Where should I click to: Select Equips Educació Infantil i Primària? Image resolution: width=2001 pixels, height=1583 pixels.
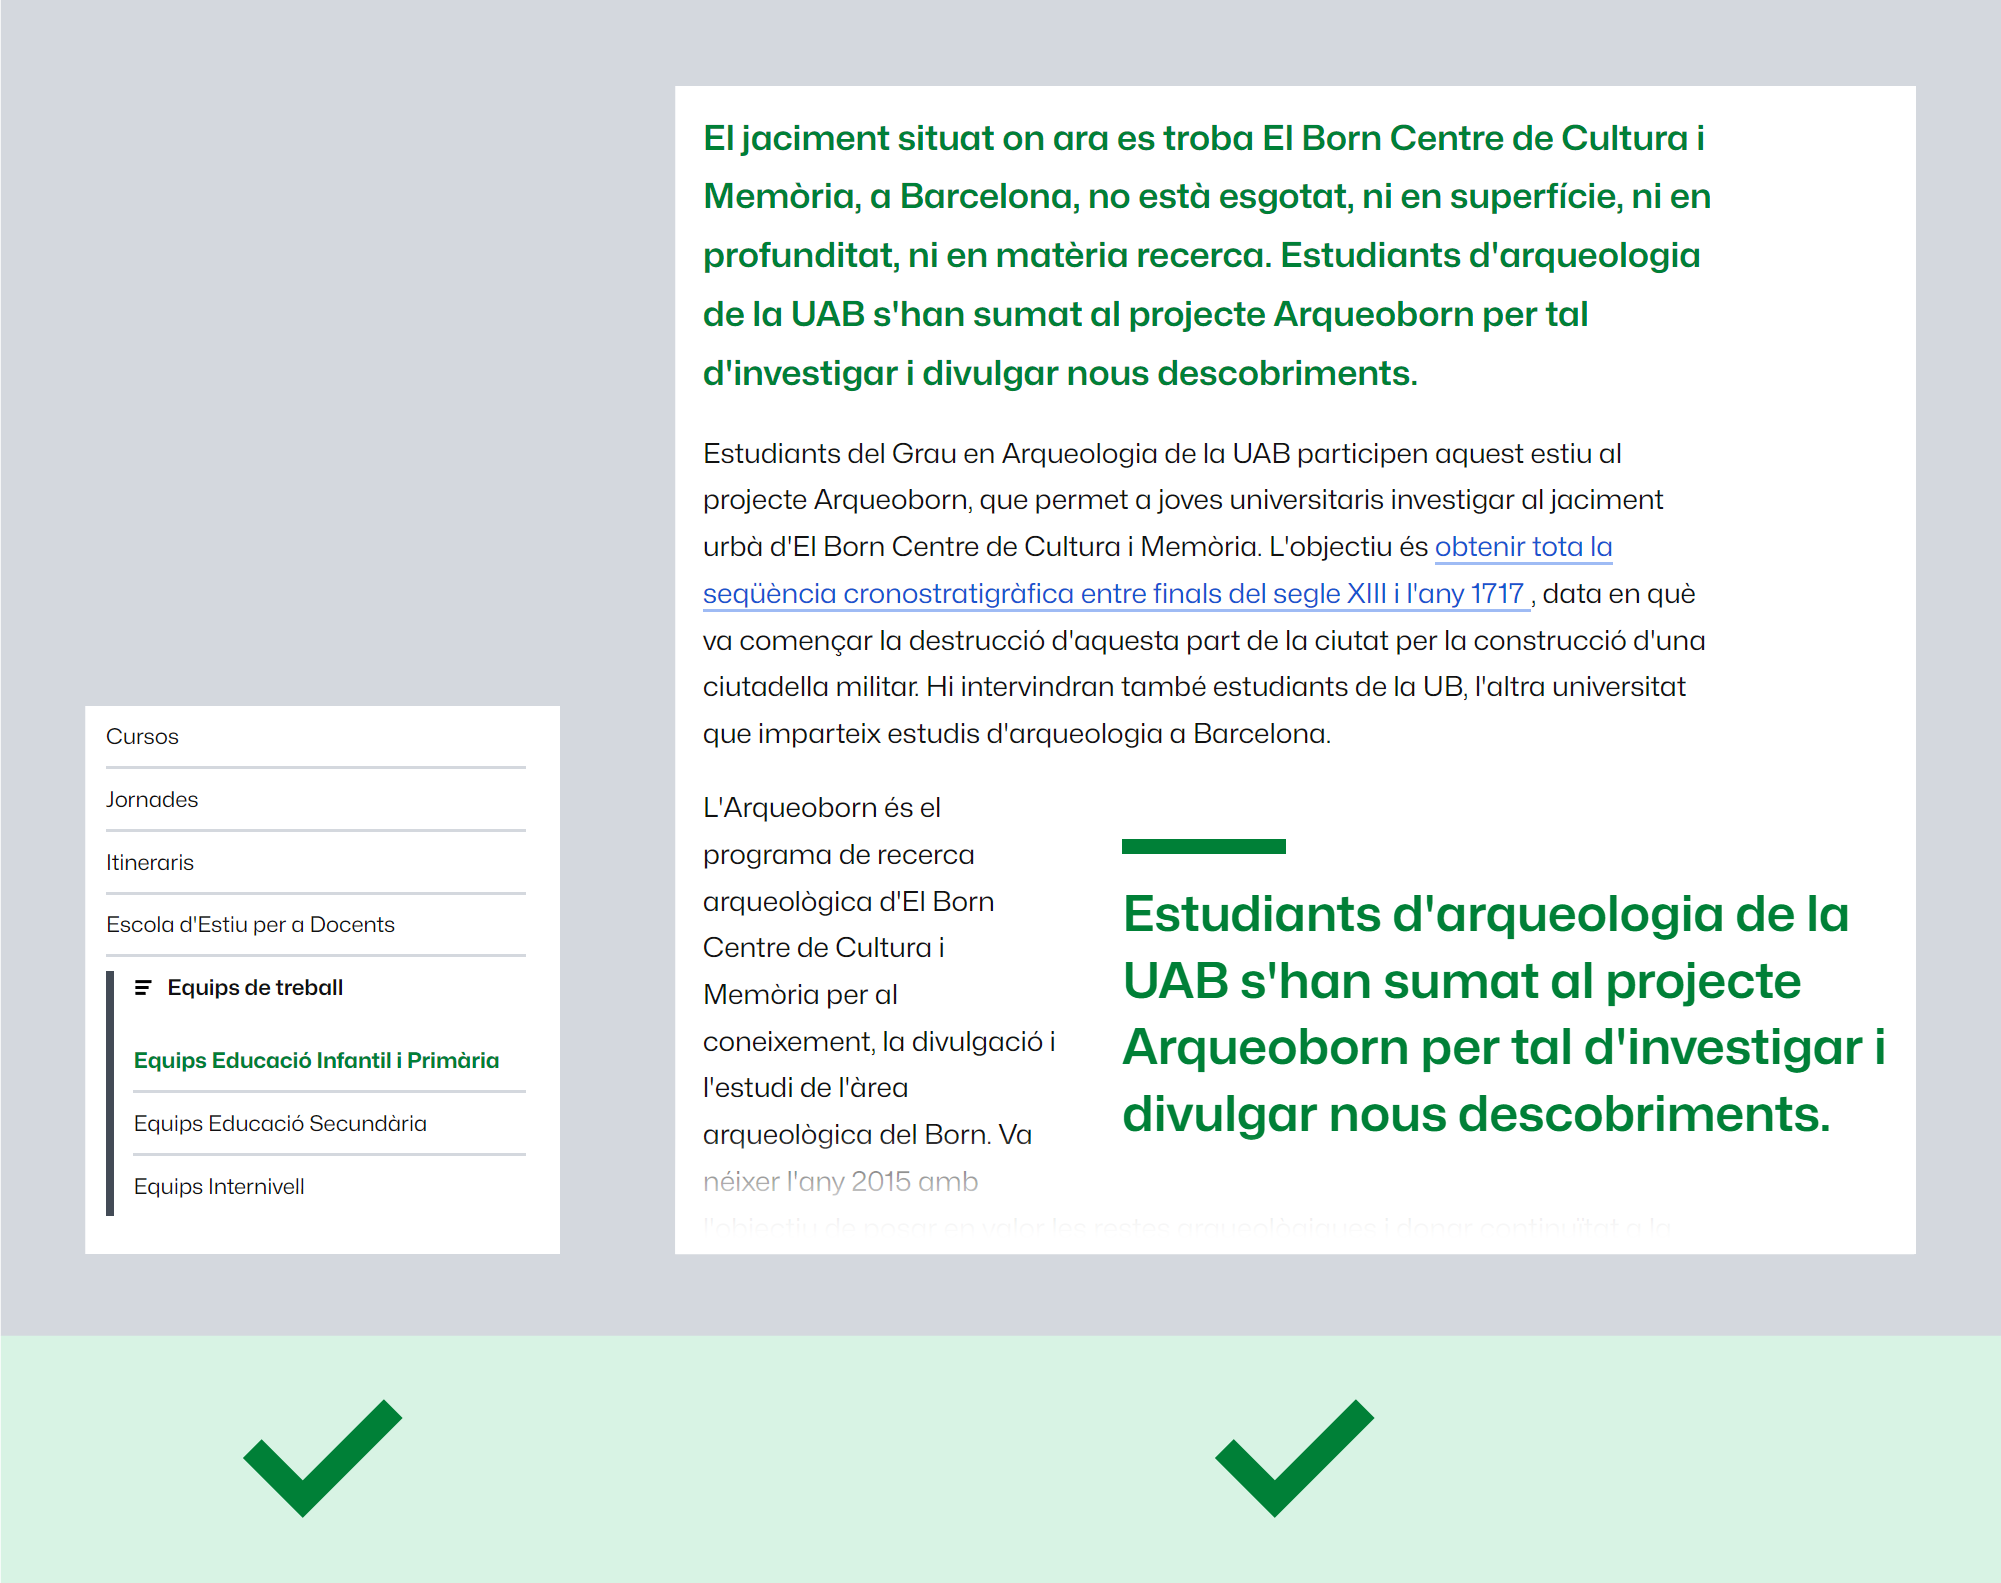tap(316, 1061)
